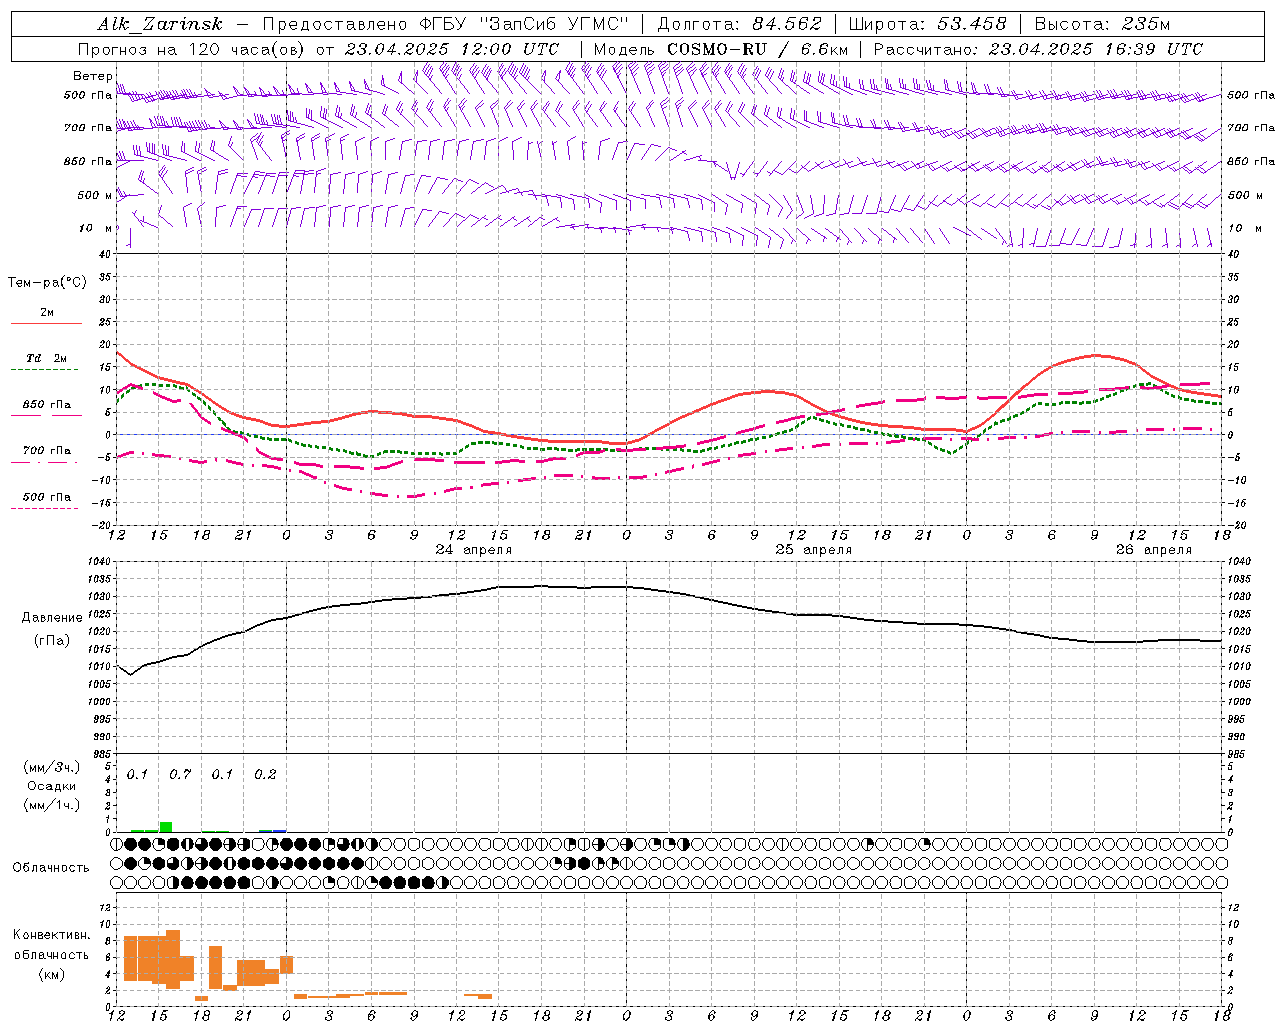Viewport: 1280px width, 1024px height.
Task: Select the Давление pressure chart label
Action: point(52,618)
